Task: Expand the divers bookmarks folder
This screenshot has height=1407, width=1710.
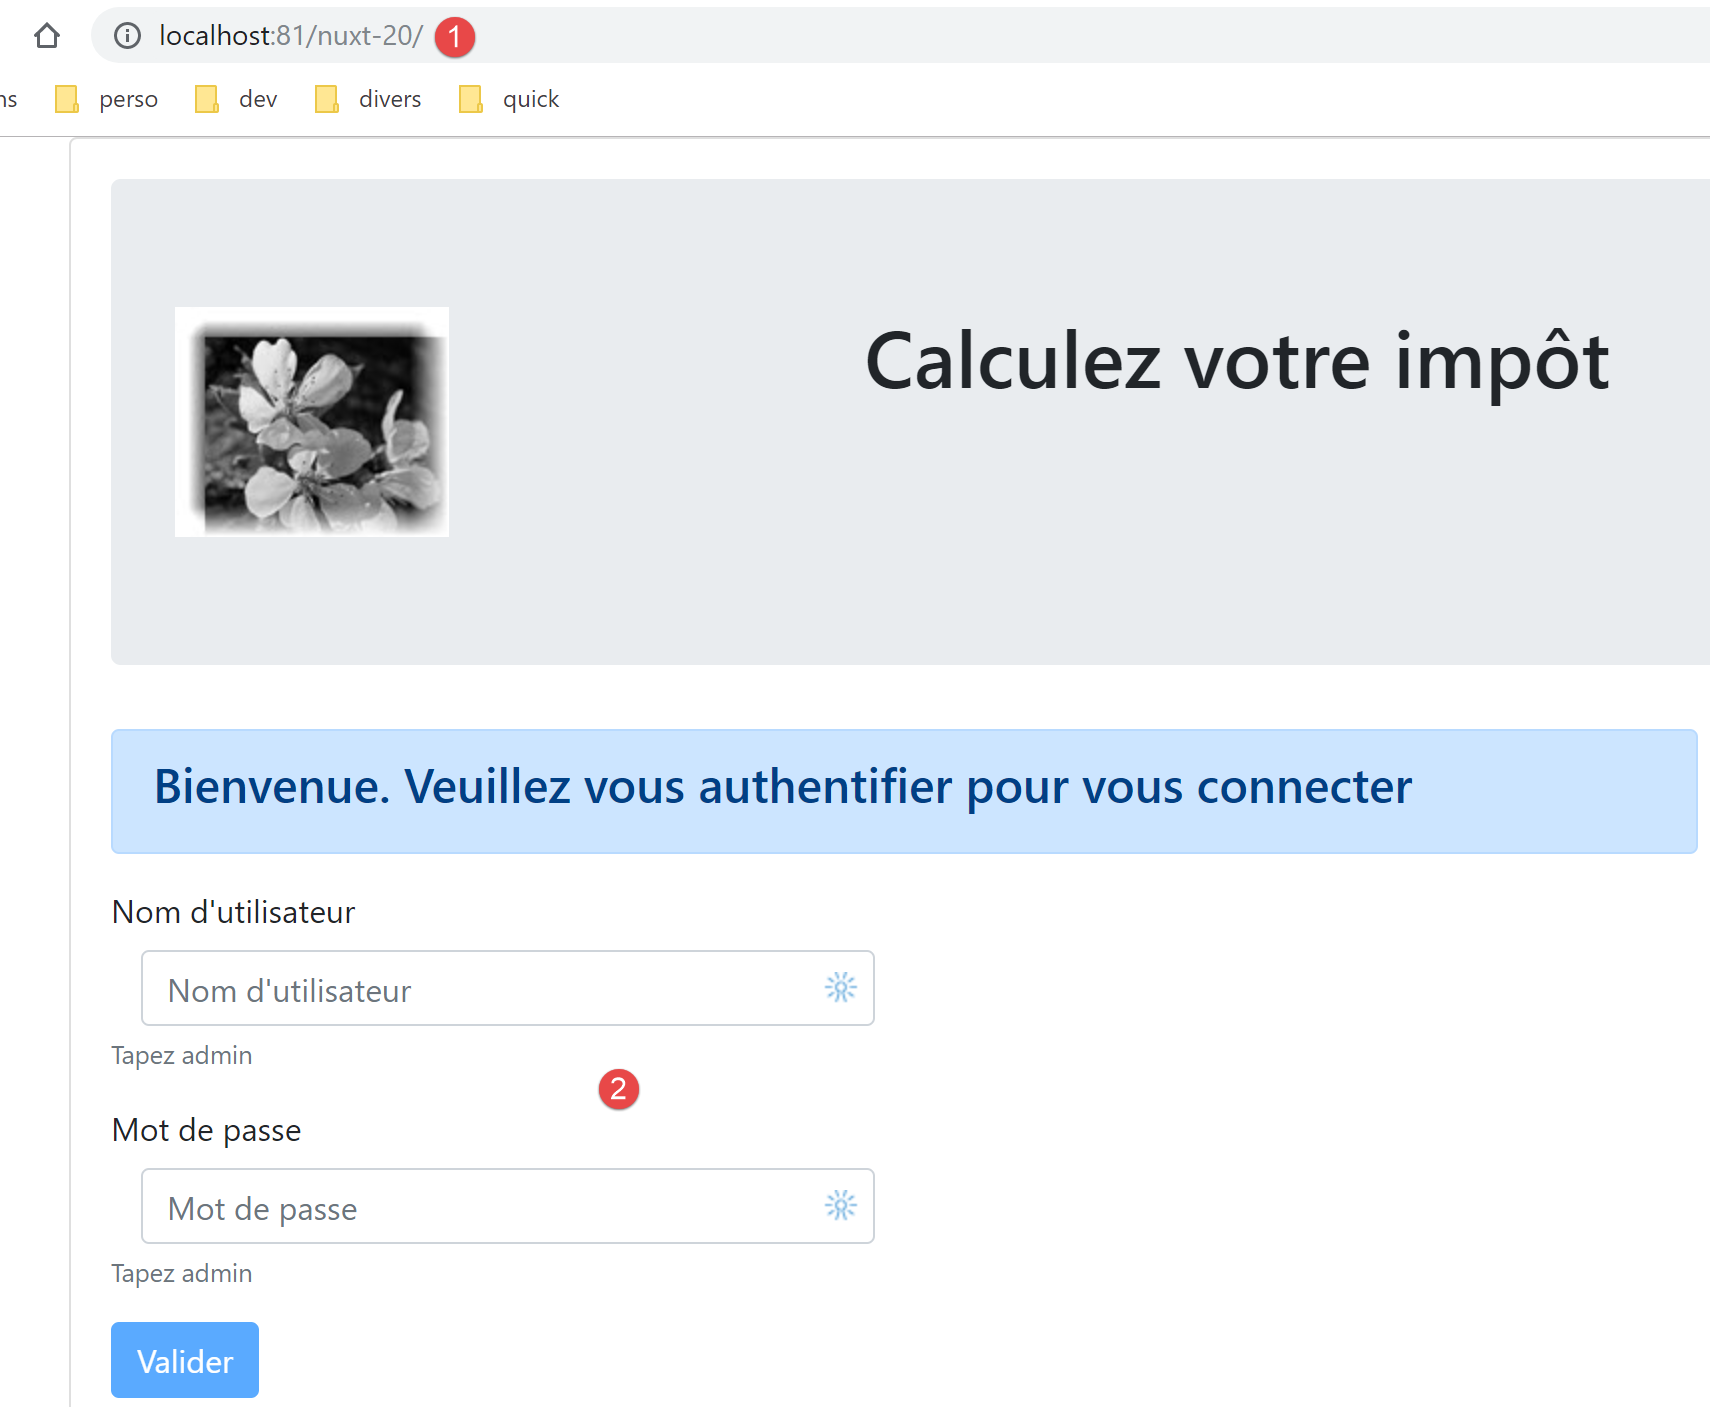Action: 369,99
